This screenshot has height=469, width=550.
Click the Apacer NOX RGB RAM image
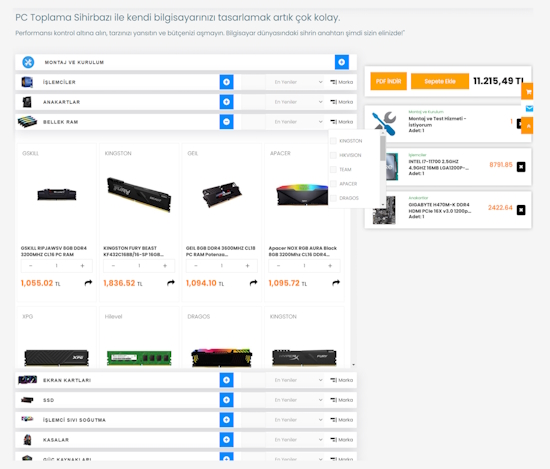tap(302, 195)
